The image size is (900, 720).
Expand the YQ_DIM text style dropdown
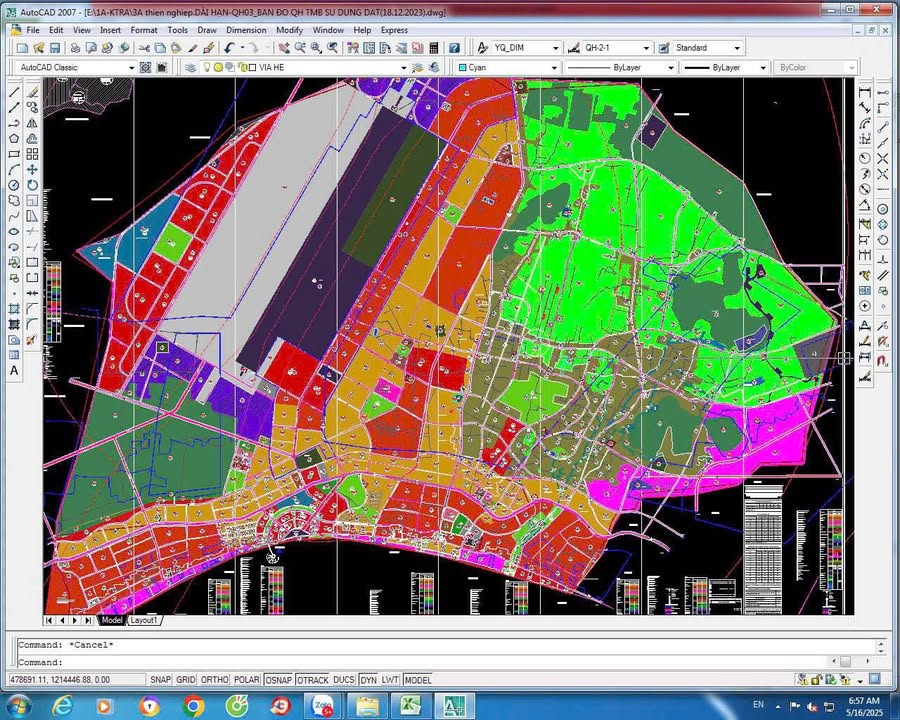coord(555,48)
